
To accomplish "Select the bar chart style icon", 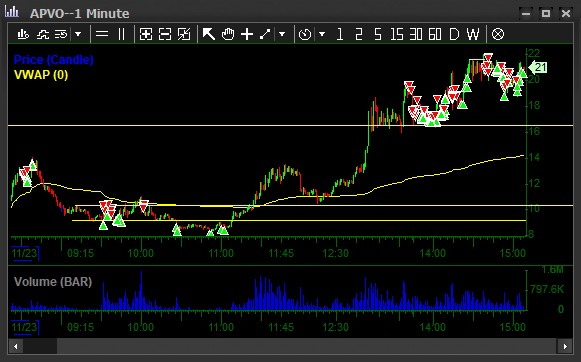I will (x=23, y=34).
